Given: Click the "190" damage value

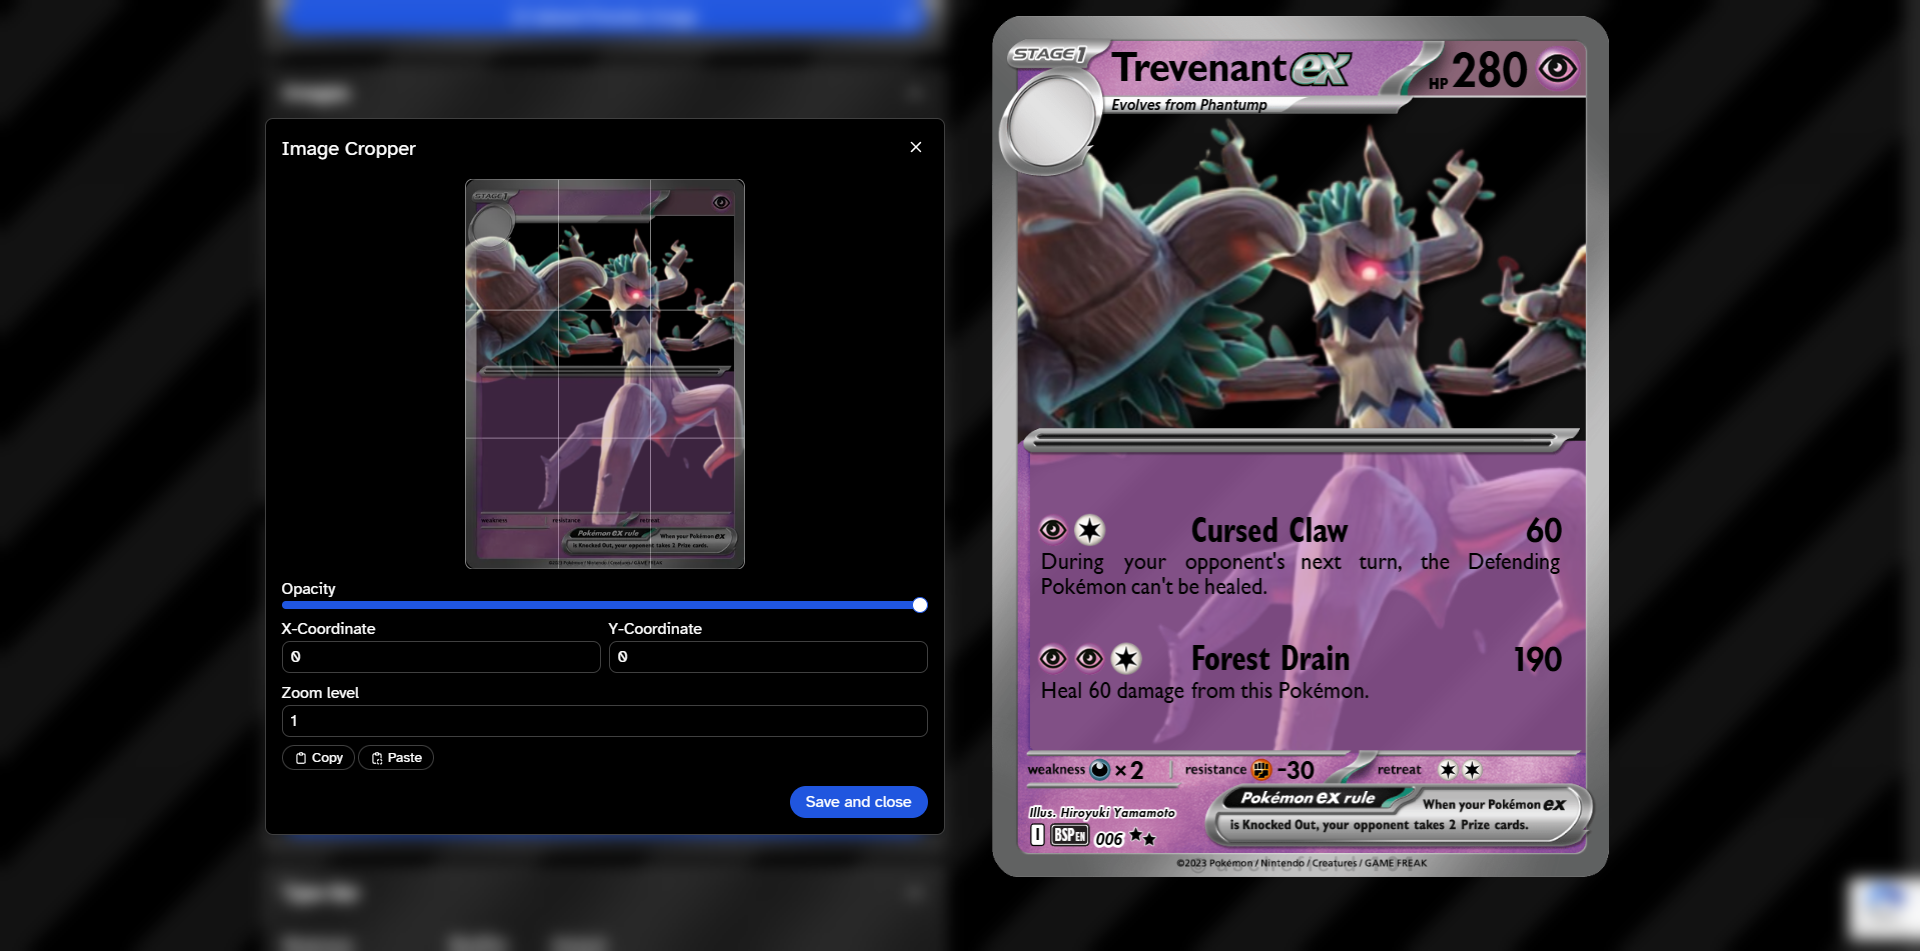Looking at the screenshot, I should tap(1537, 660).
